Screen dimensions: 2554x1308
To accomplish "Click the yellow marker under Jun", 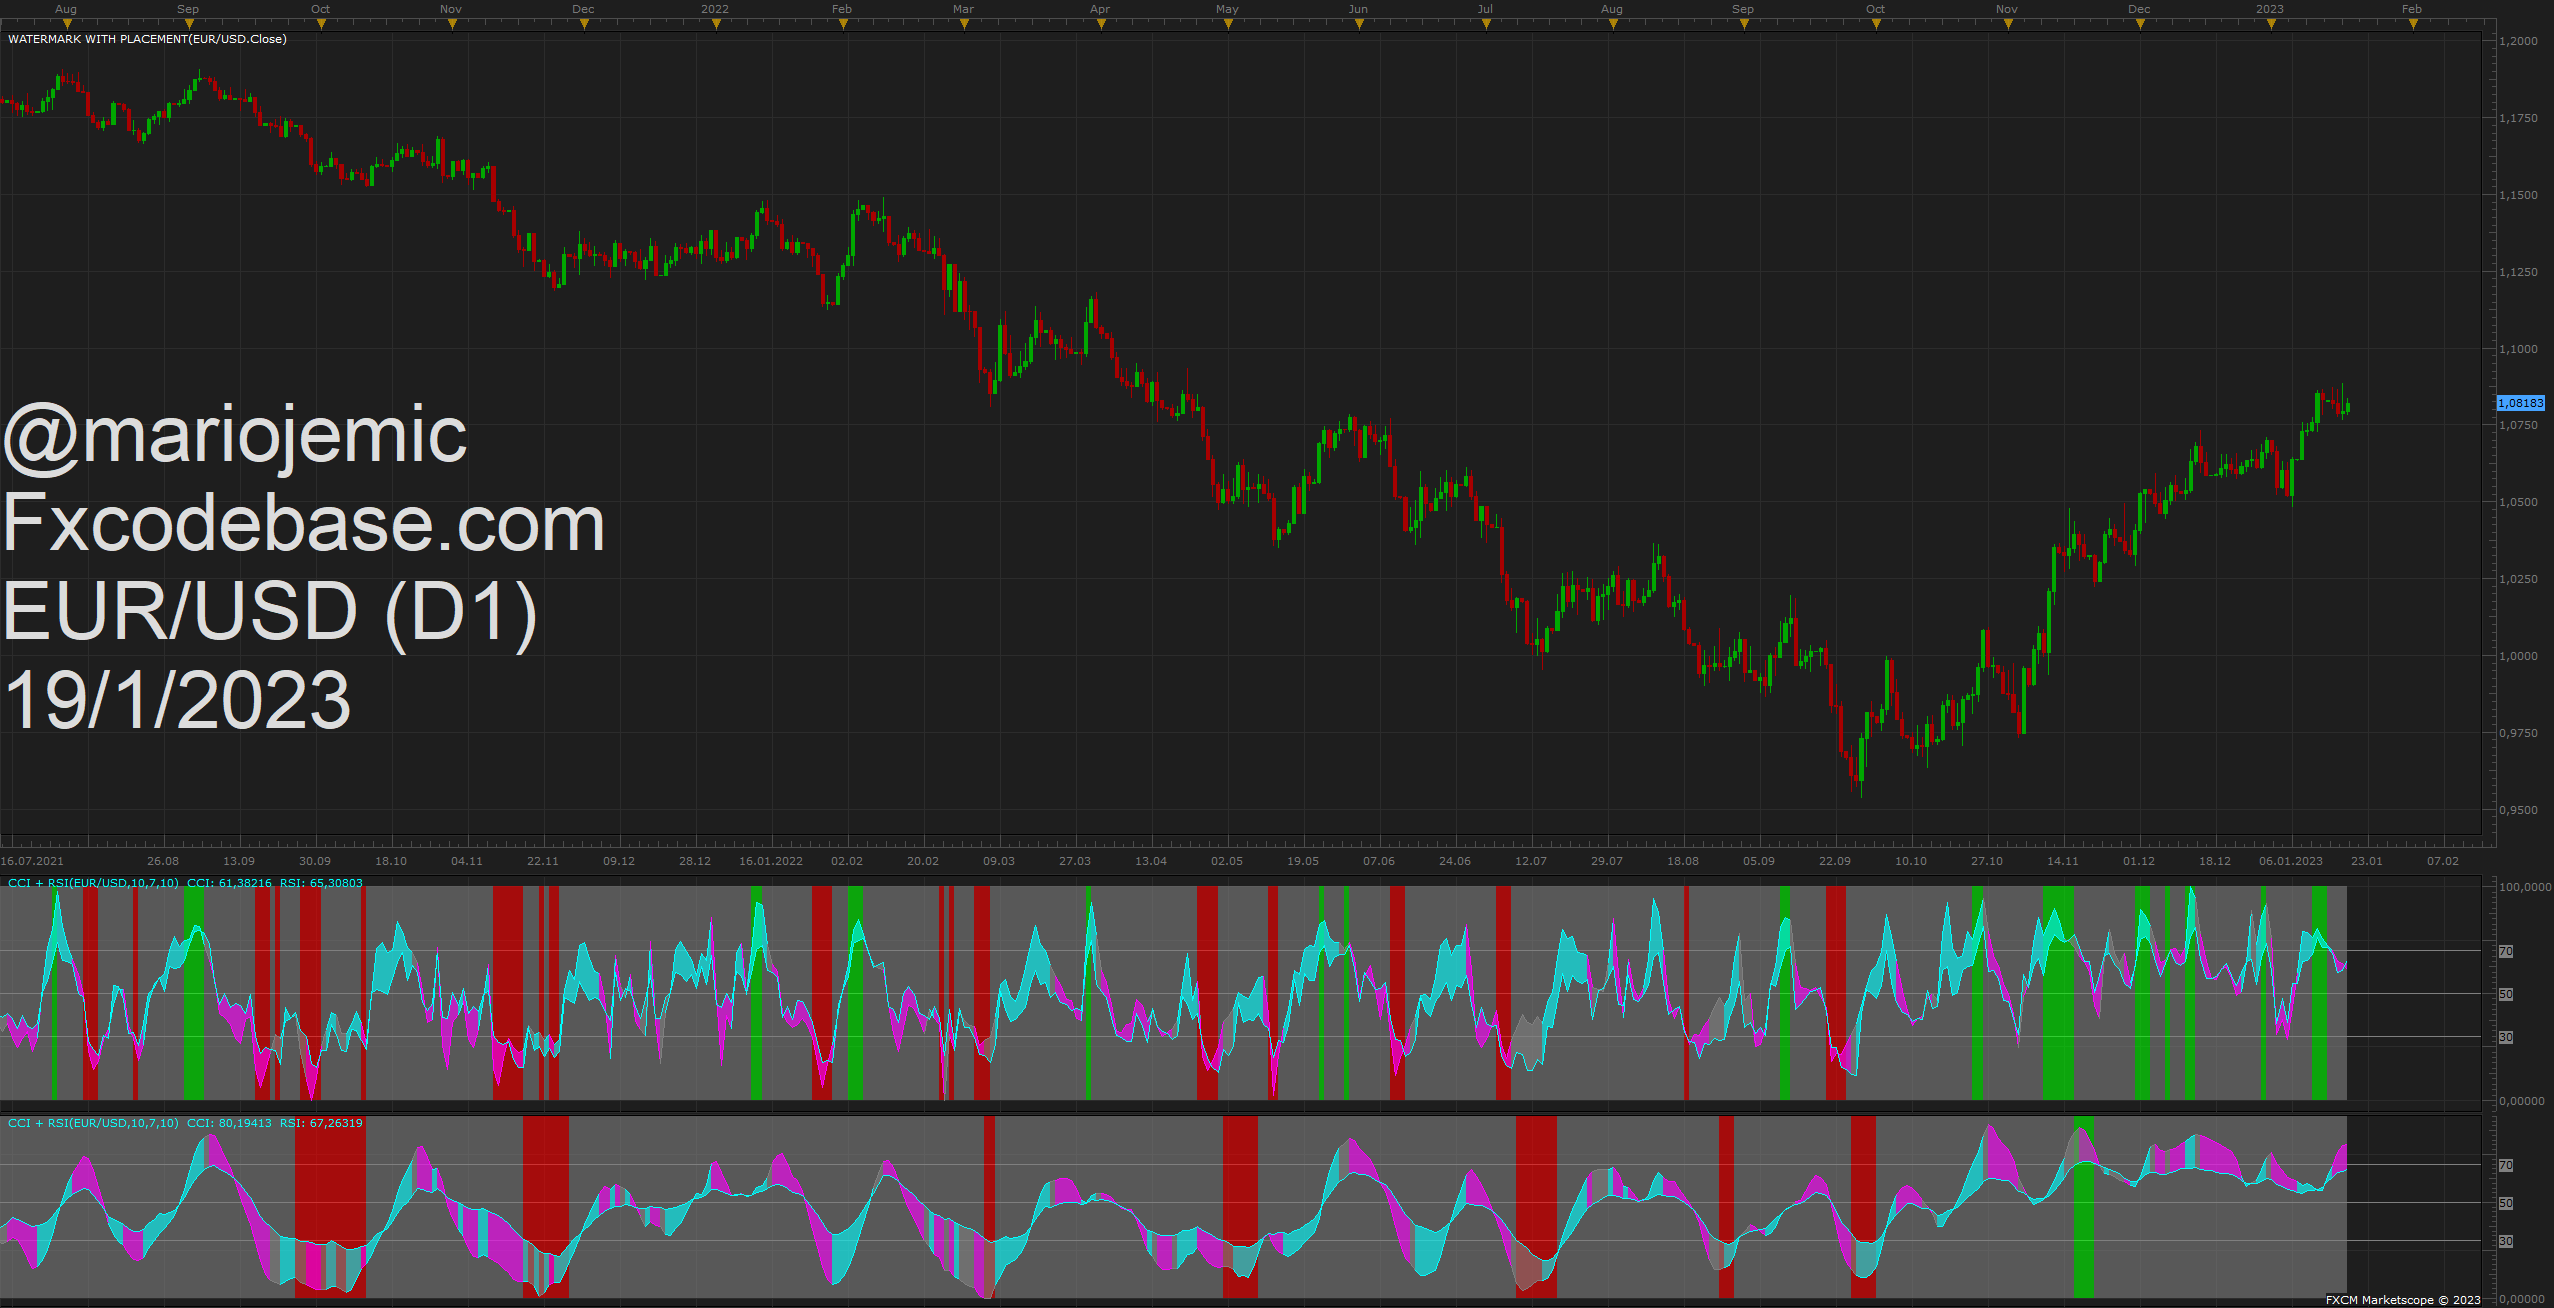I will click(x=1359, y=24).
